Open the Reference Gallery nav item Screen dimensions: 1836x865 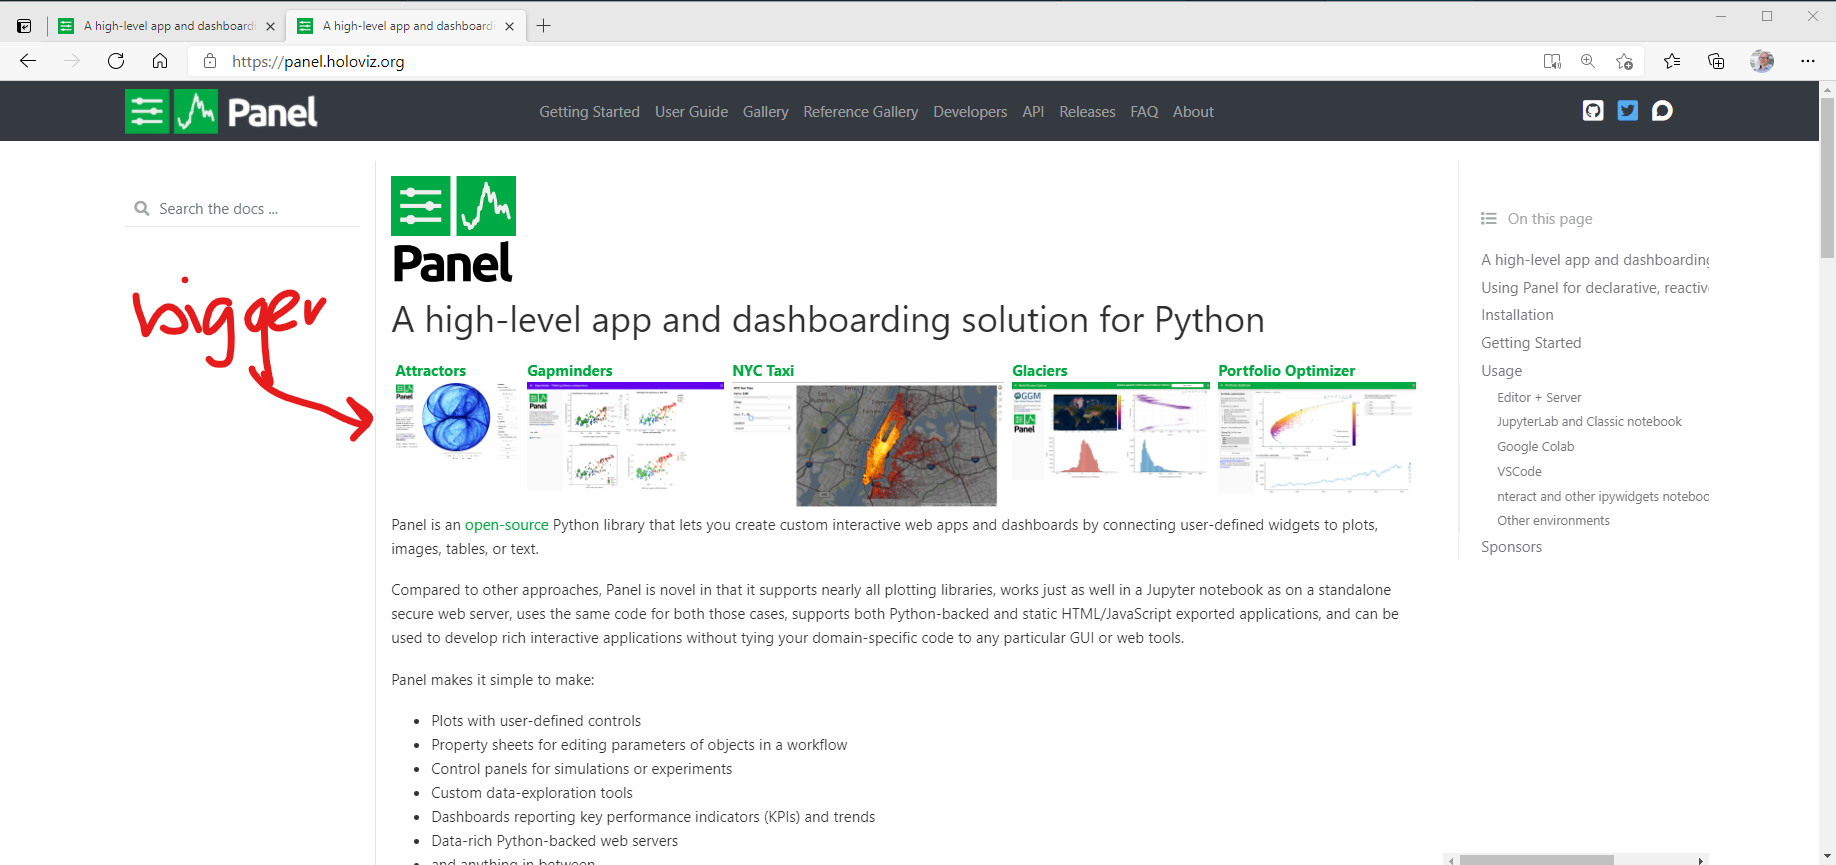click(x=860, y=112)
